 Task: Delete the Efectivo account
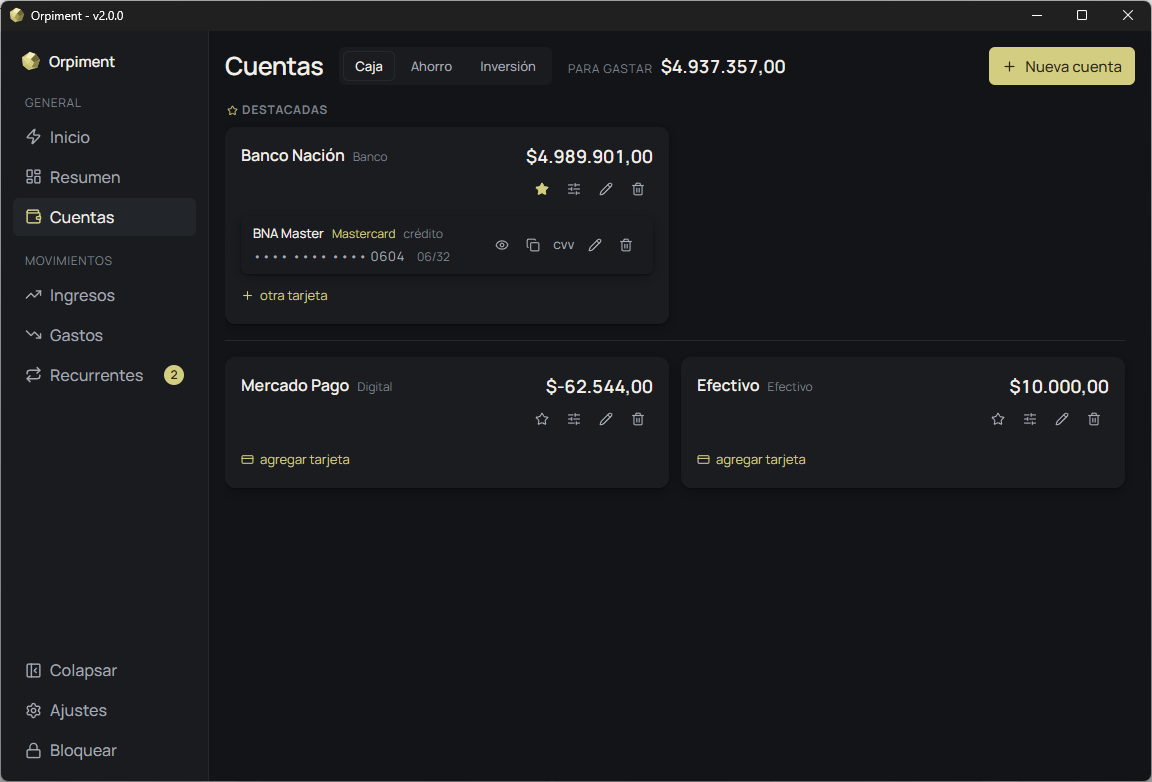click(1094, 419)
